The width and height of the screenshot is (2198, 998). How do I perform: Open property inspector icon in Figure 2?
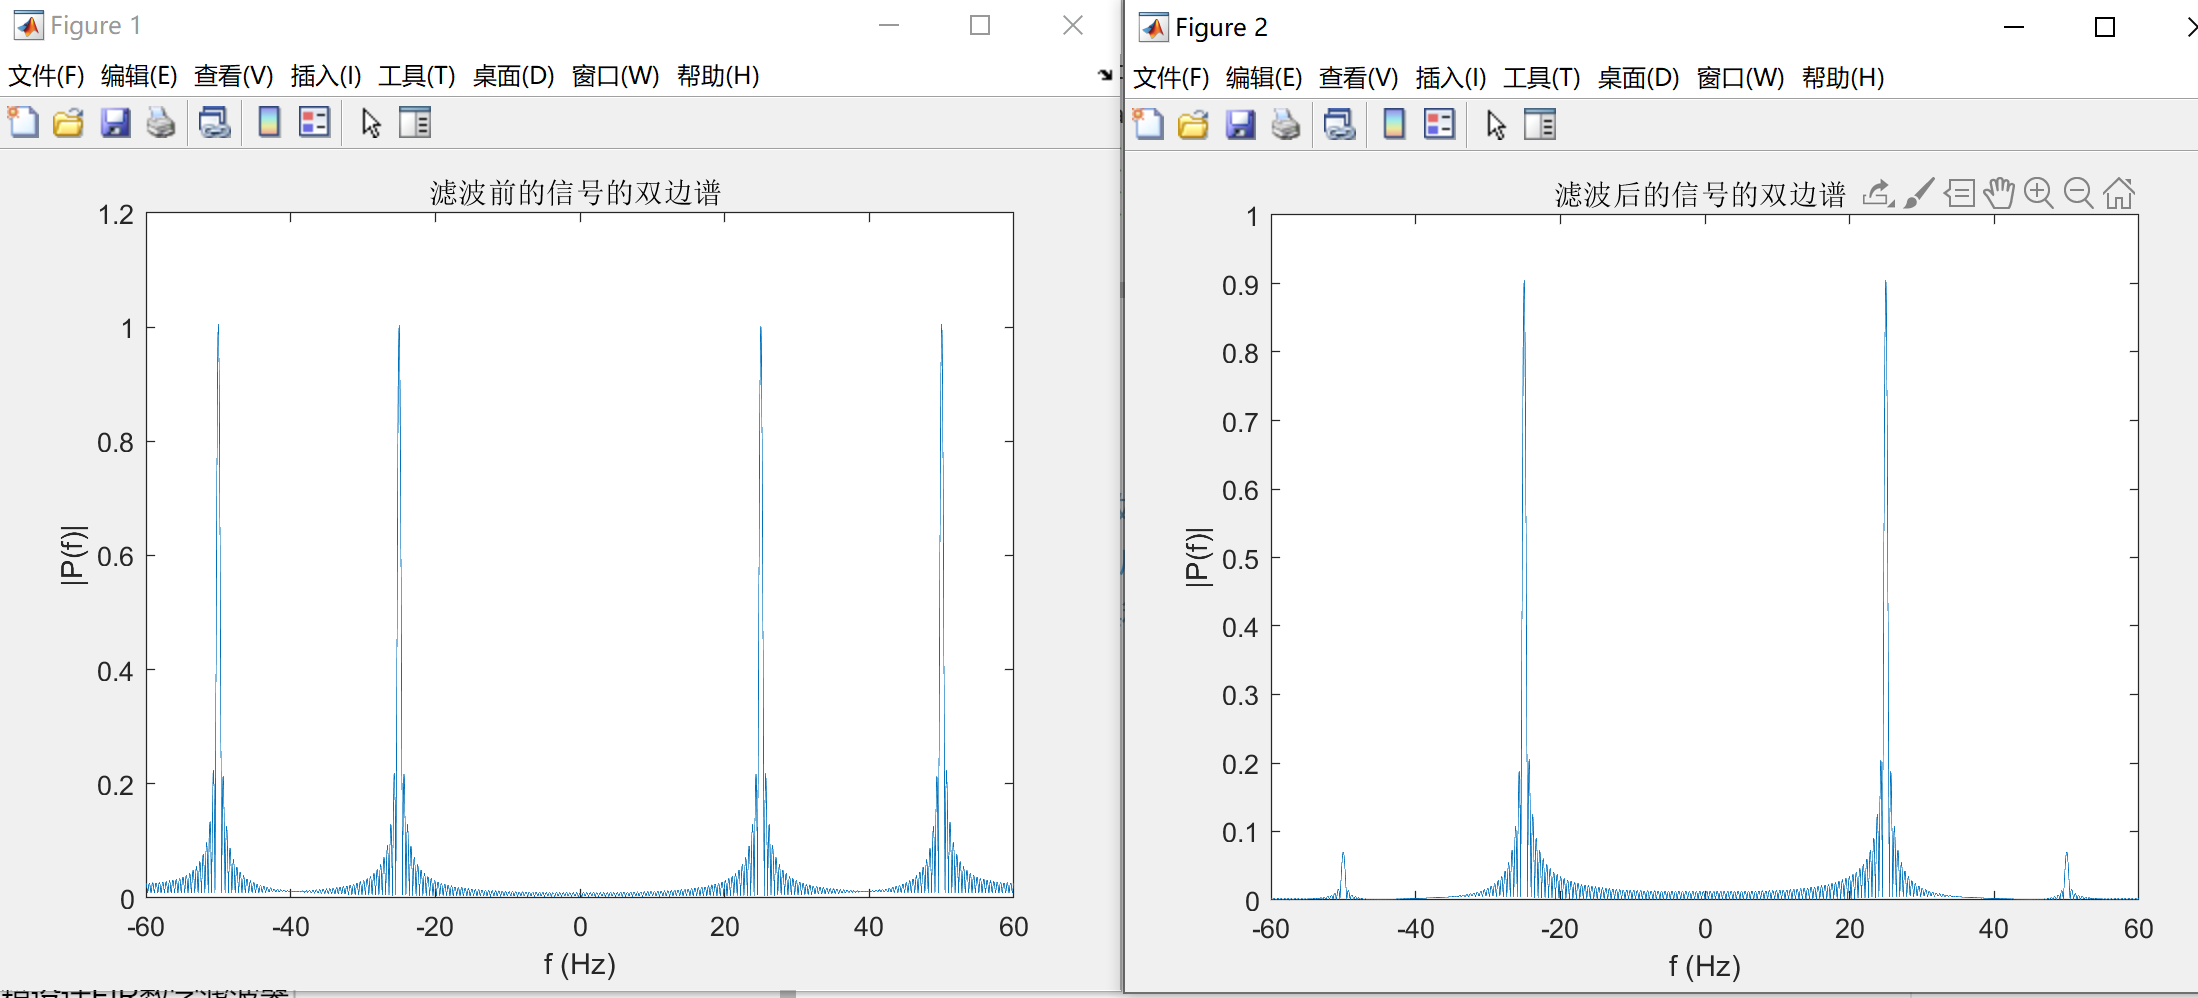coord(1540,124)
